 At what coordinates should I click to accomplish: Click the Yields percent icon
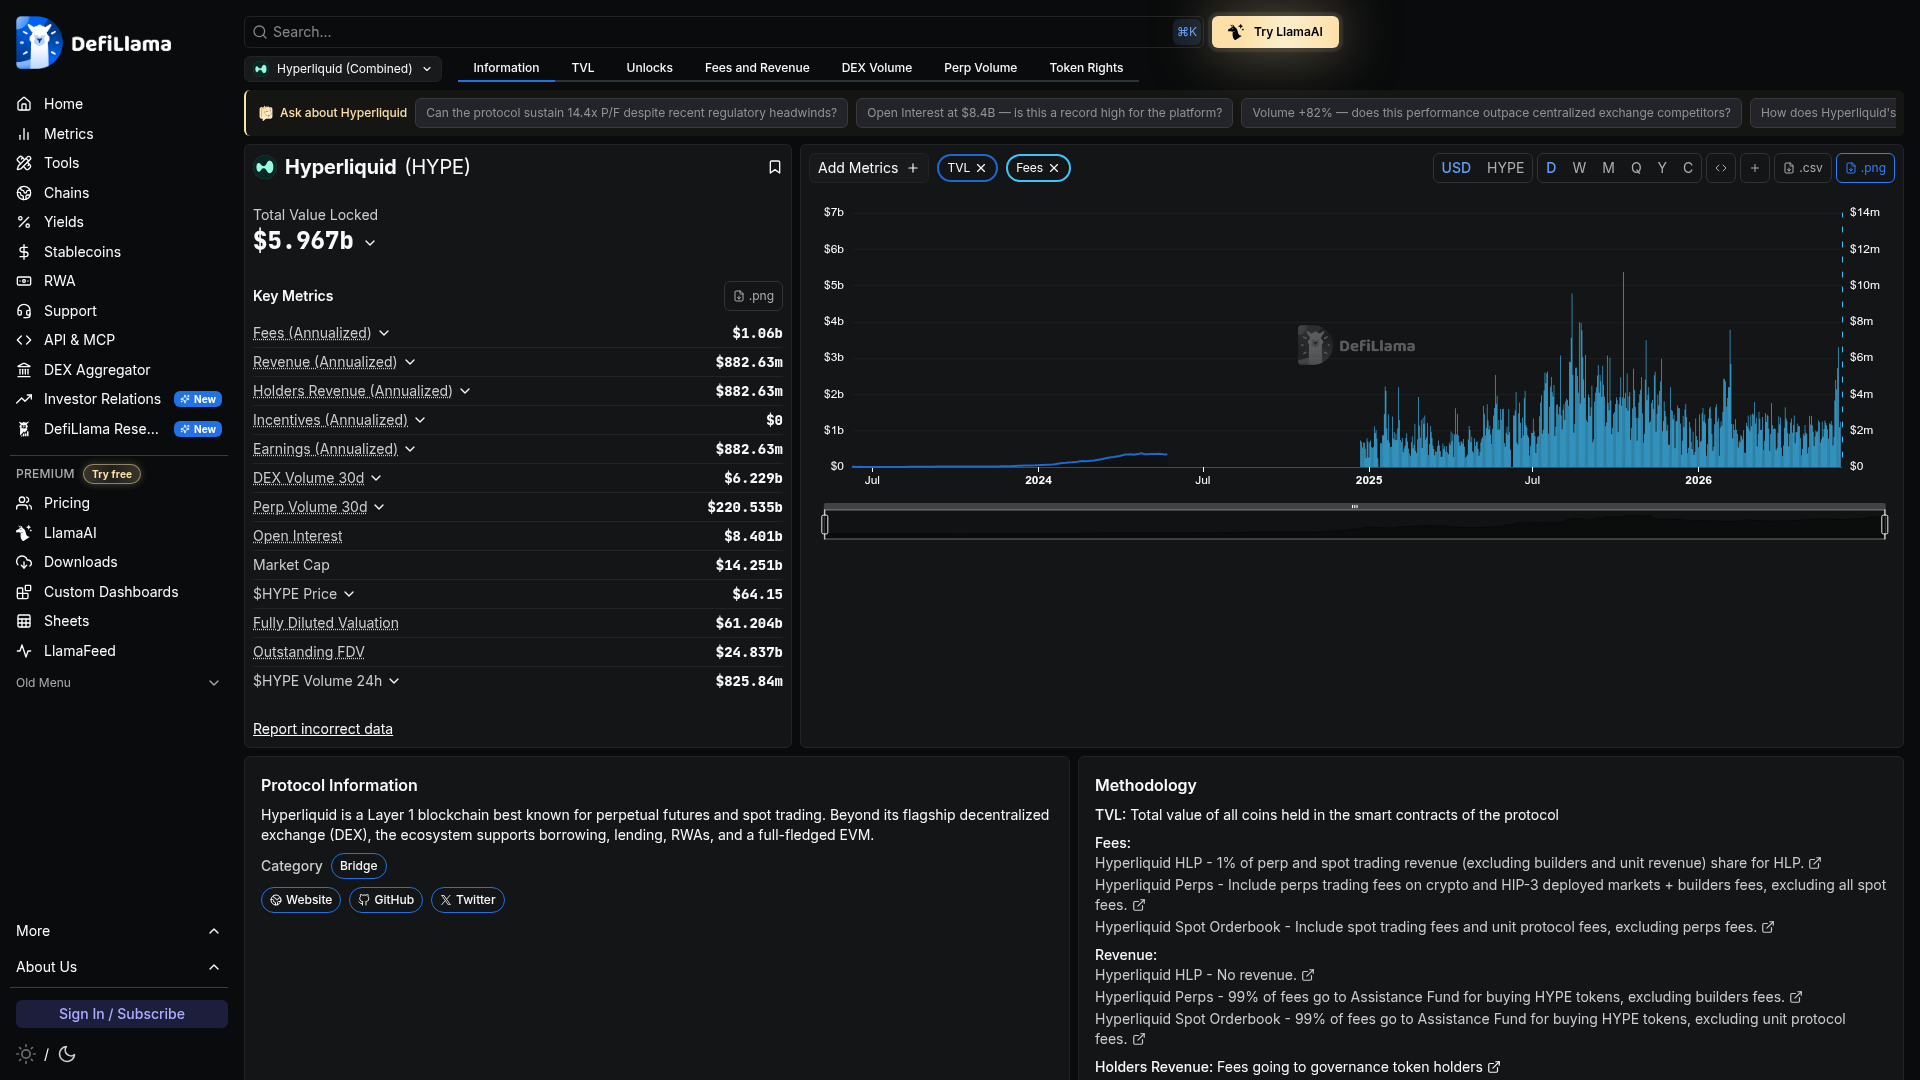[24, 222]
